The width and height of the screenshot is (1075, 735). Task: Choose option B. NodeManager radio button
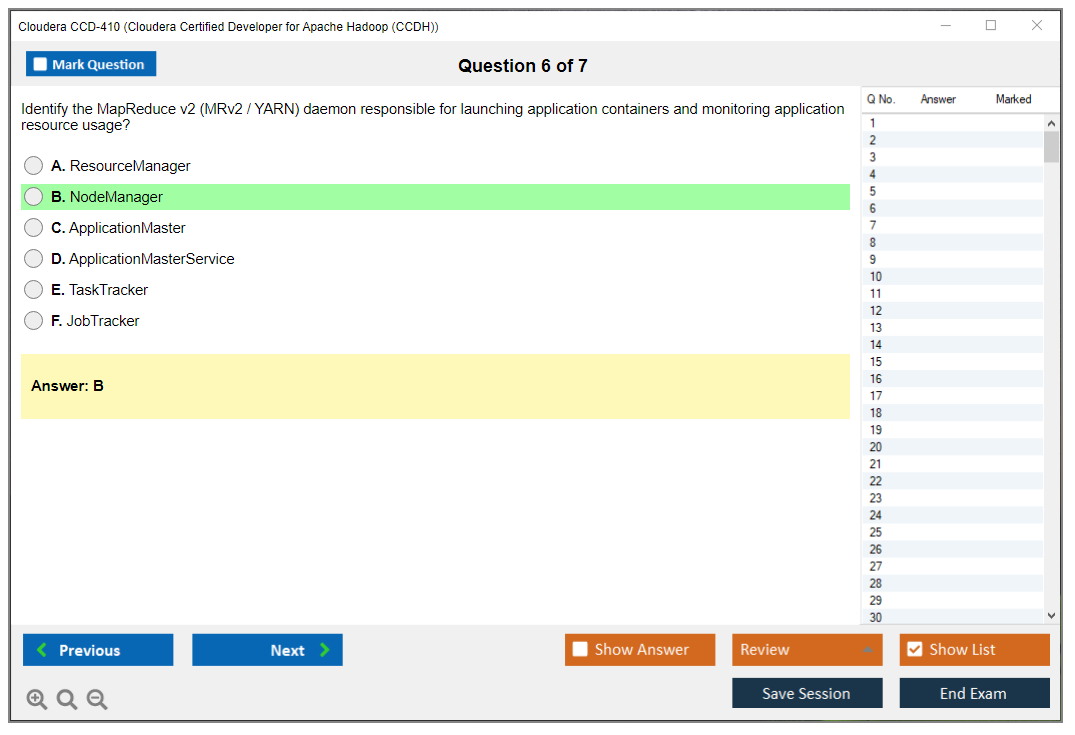click(34, 197)
